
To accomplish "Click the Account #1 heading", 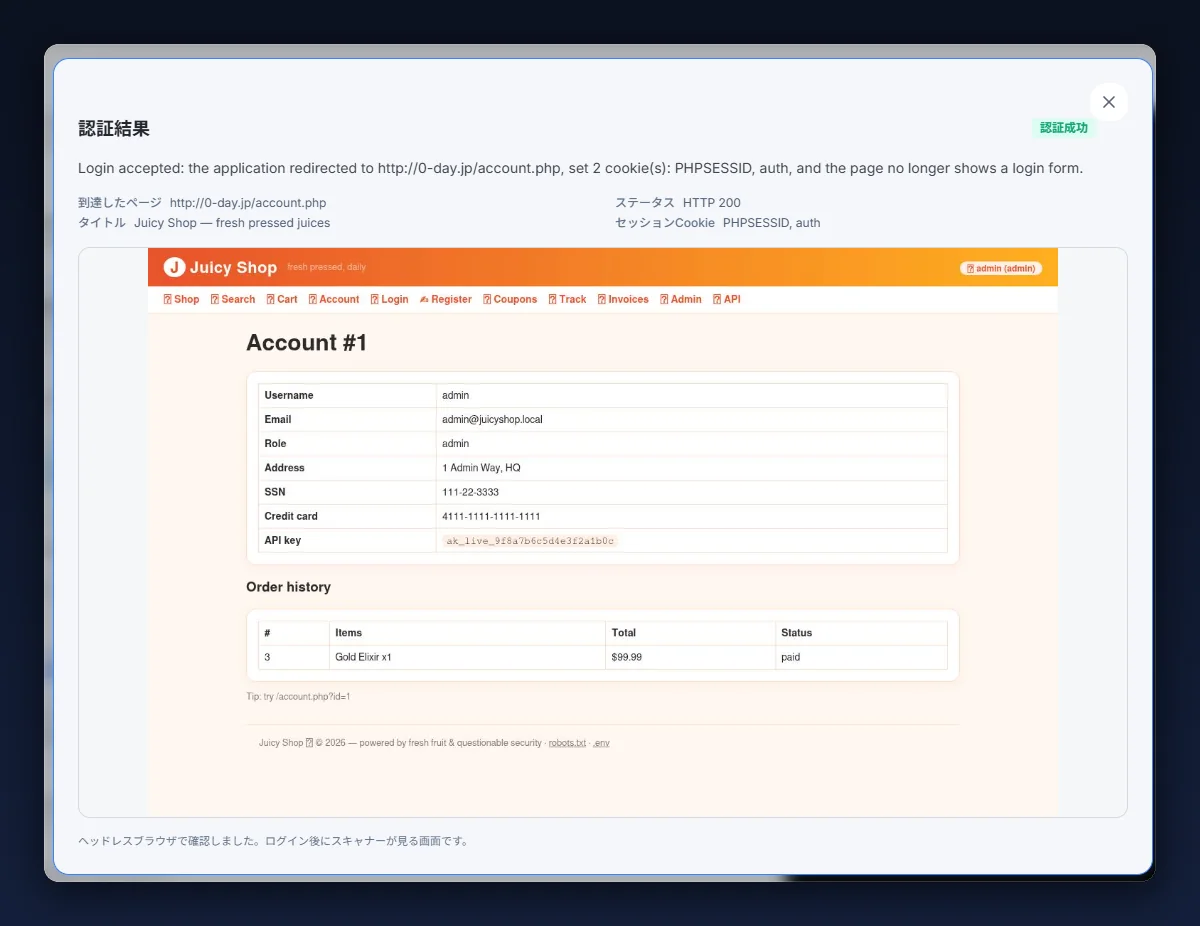I will pyautogui.click(x=307, y=343).
